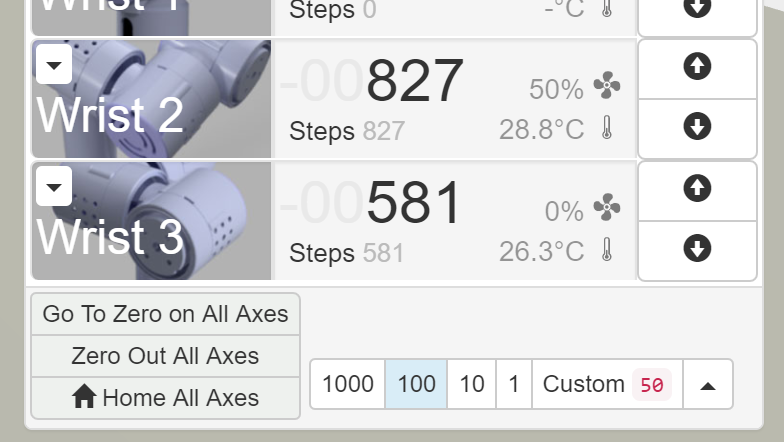Open the Wrist 2 dropdown menu
784x442 pixels.
54,64
